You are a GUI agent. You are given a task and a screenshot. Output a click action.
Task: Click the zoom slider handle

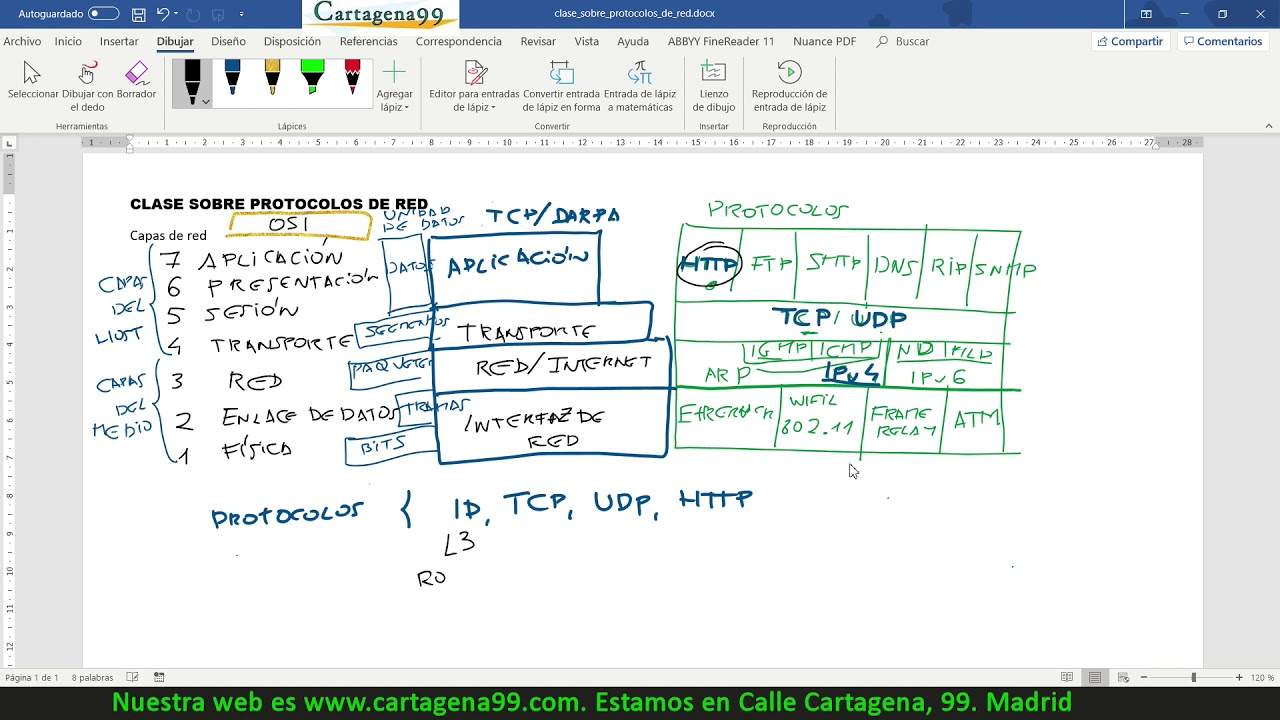point(1193,678)
